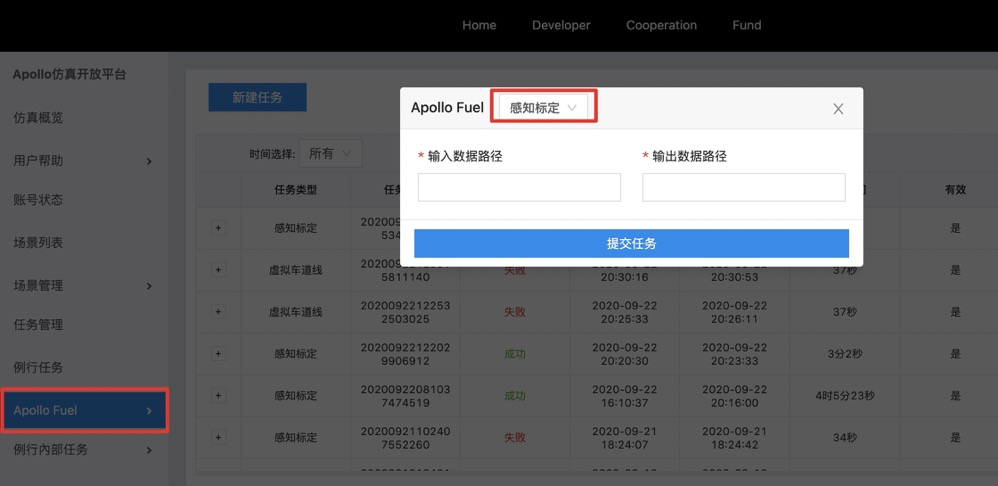The image size is (998, 486).
Task: Select task ID ending 2503025
Action: coord(405,312)
